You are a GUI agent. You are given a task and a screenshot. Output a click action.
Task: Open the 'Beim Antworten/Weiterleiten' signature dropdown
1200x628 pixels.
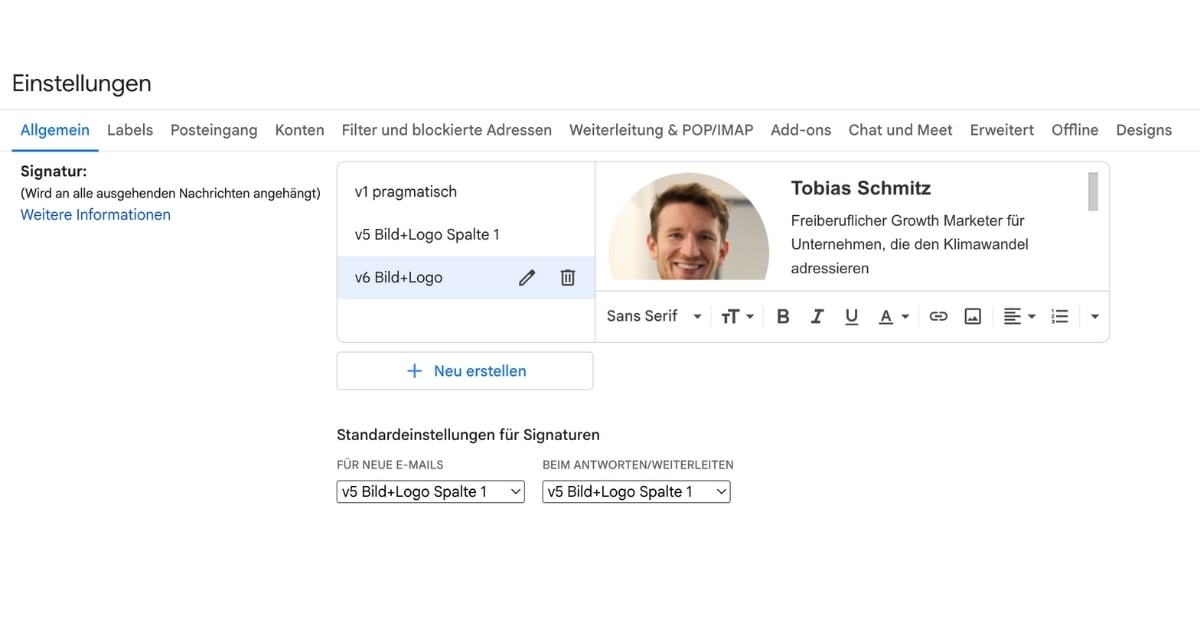(x=636, y=491)
